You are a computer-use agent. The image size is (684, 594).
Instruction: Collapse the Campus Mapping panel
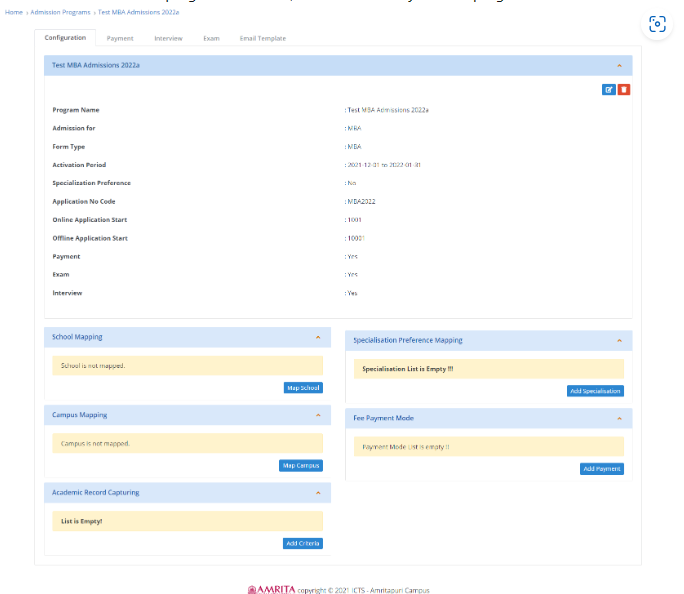click(317, 415)
